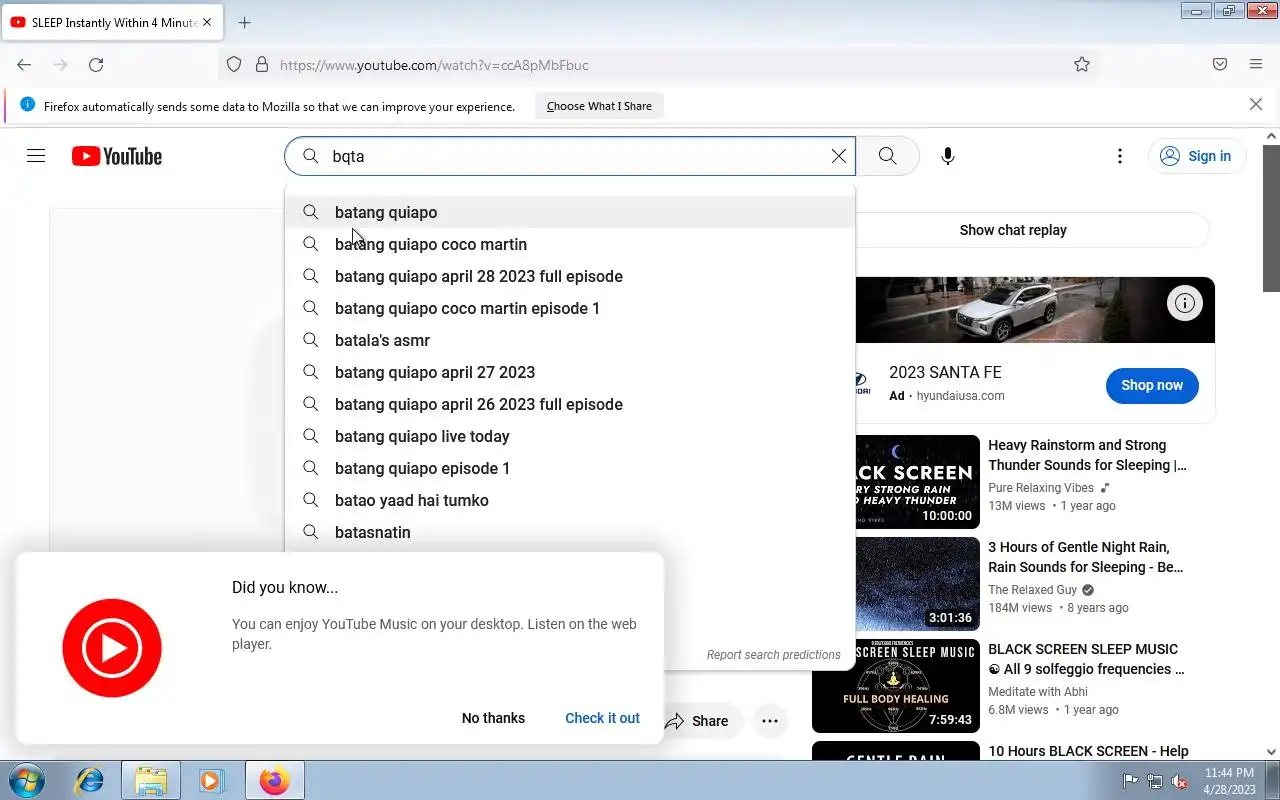
Task: Click No thanks in YouTube Music popup
Action: click(x=493, y=718)
